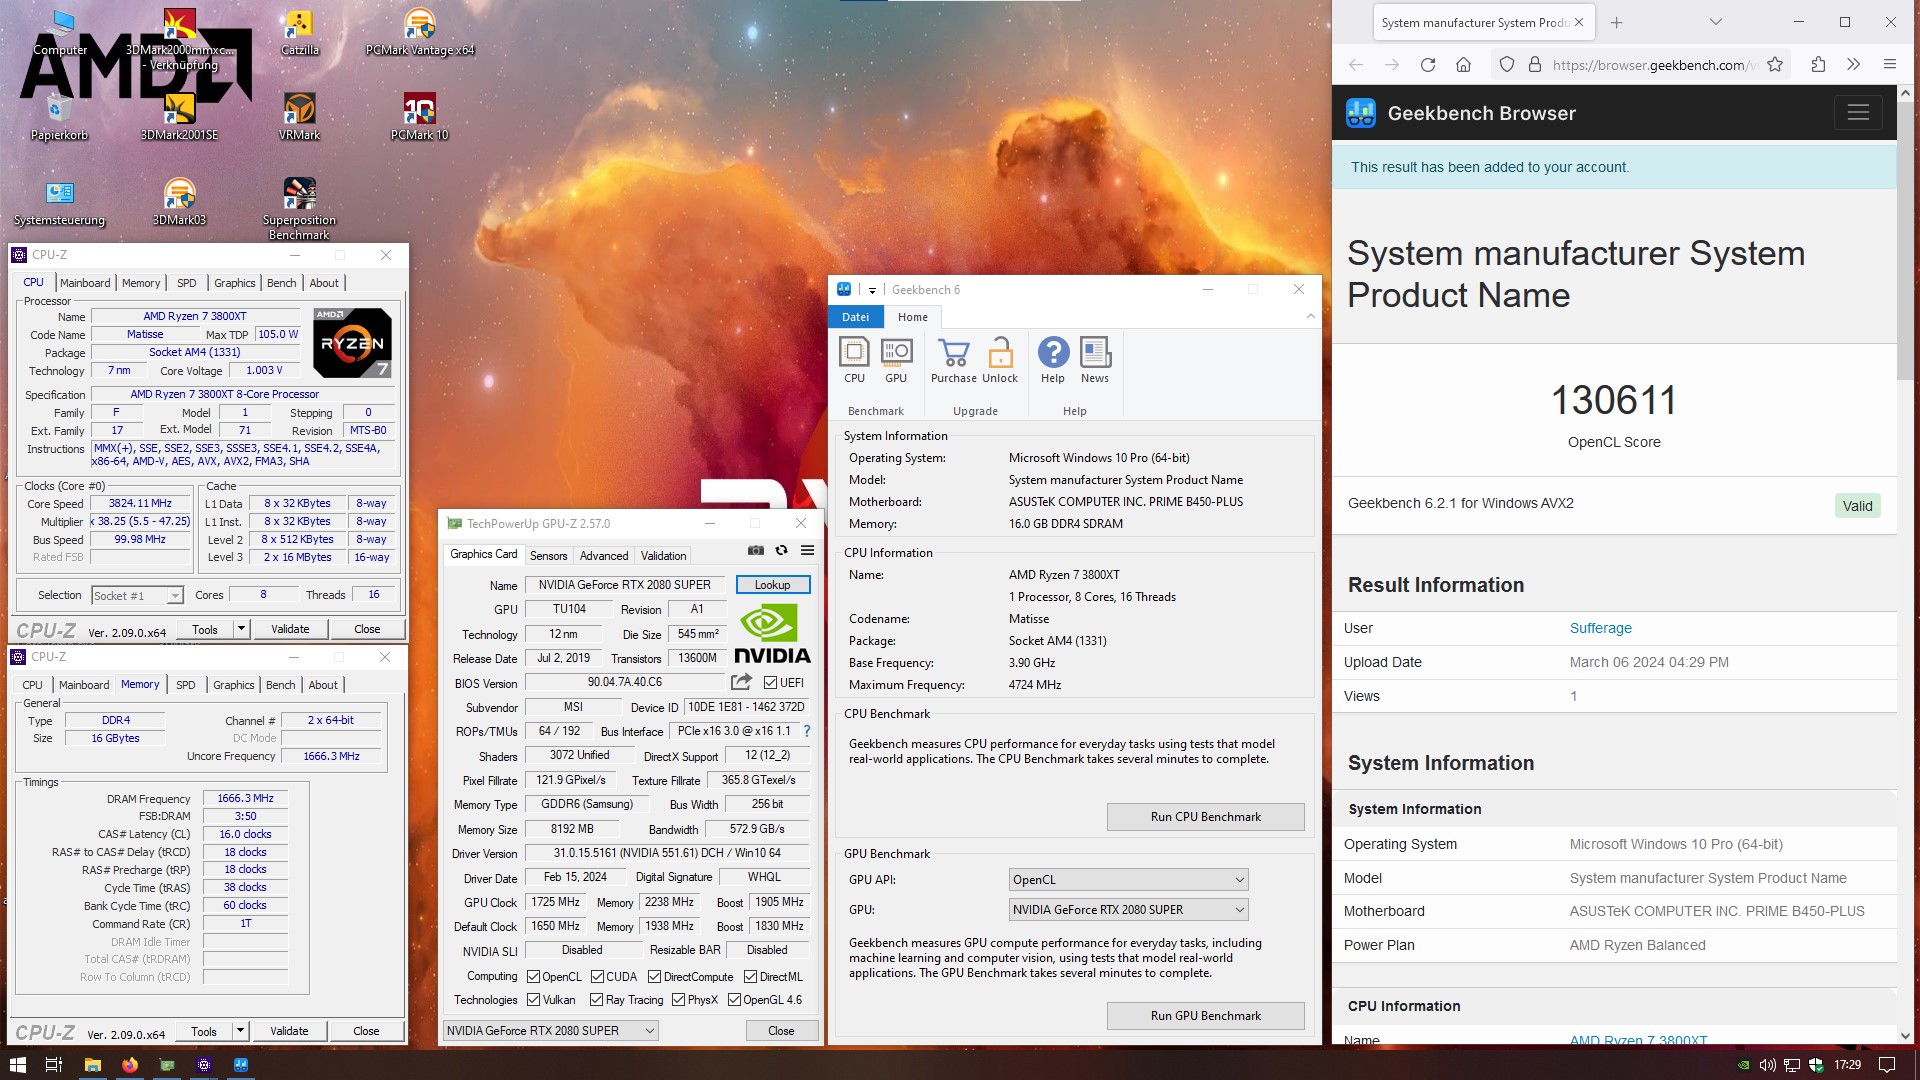Open the PCMark 10 desktop shortcut
This screenshot has width=1920, height=1080.
tap(419, 116)
